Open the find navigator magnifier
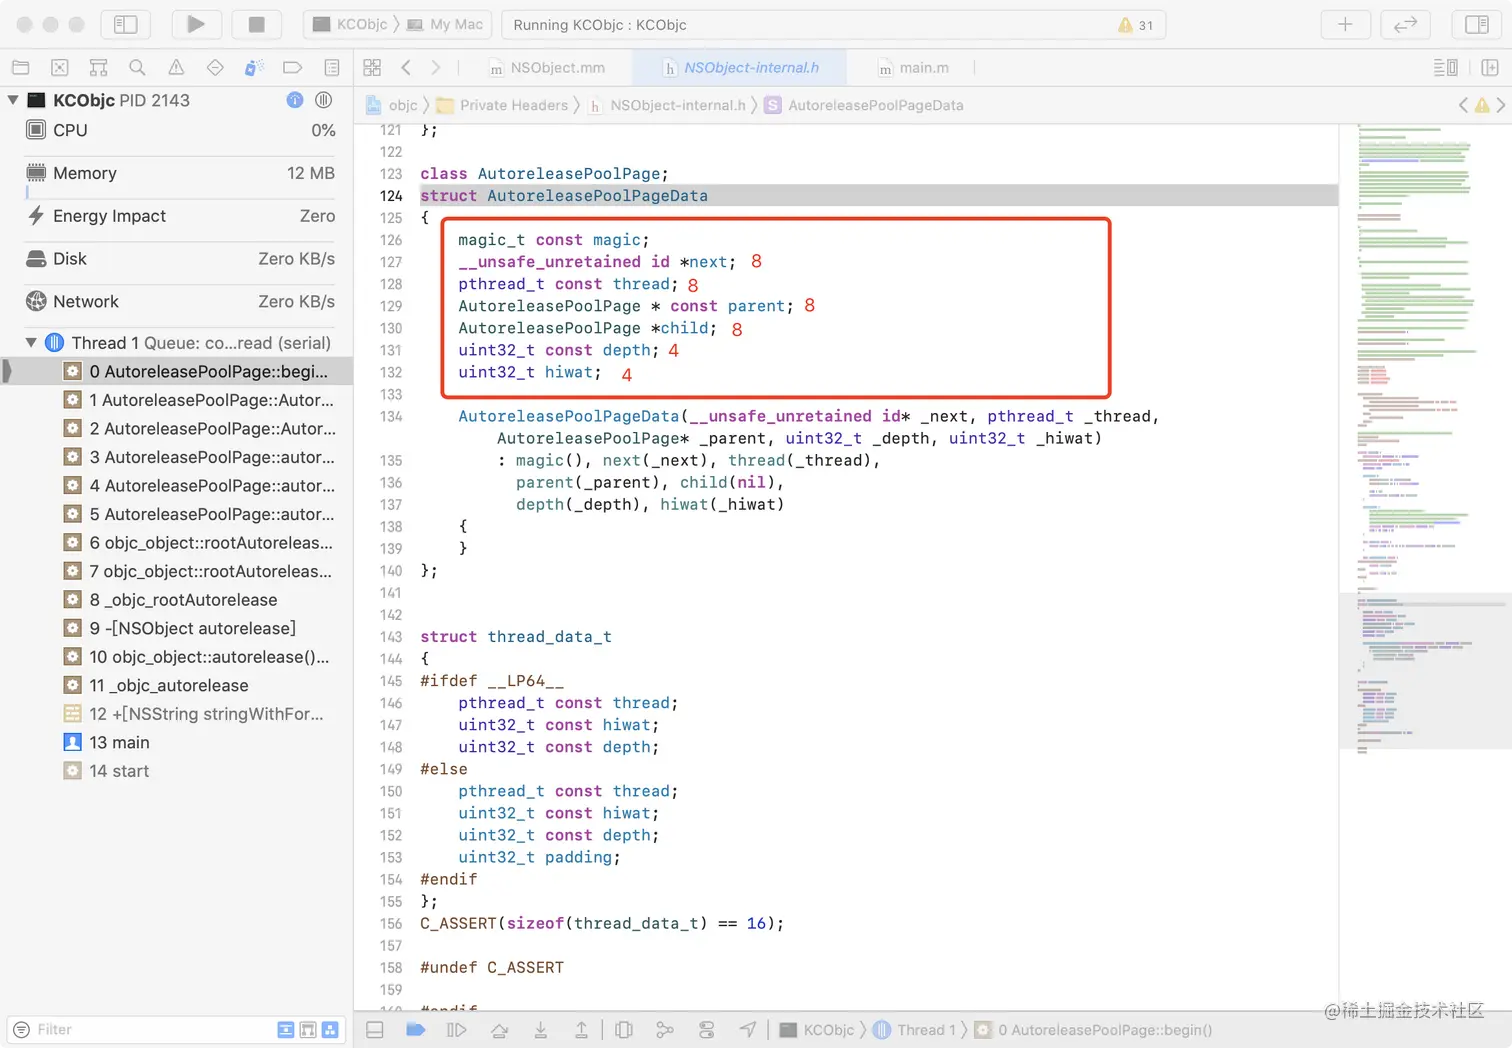The width and height of the screenshot is (1512, 1048). pyautogui.click(x=137, y=67)
